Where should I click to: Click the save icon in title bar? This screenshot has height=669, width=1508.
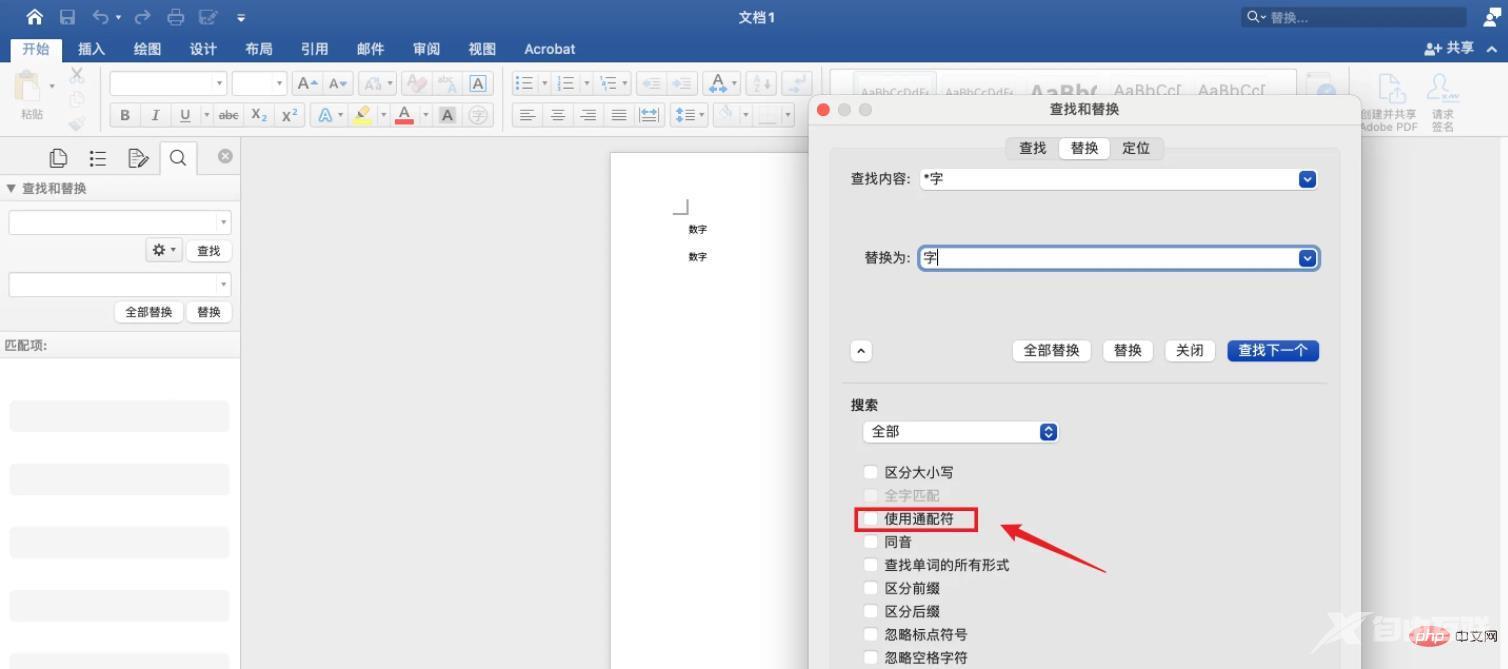[x=67, y=17]
